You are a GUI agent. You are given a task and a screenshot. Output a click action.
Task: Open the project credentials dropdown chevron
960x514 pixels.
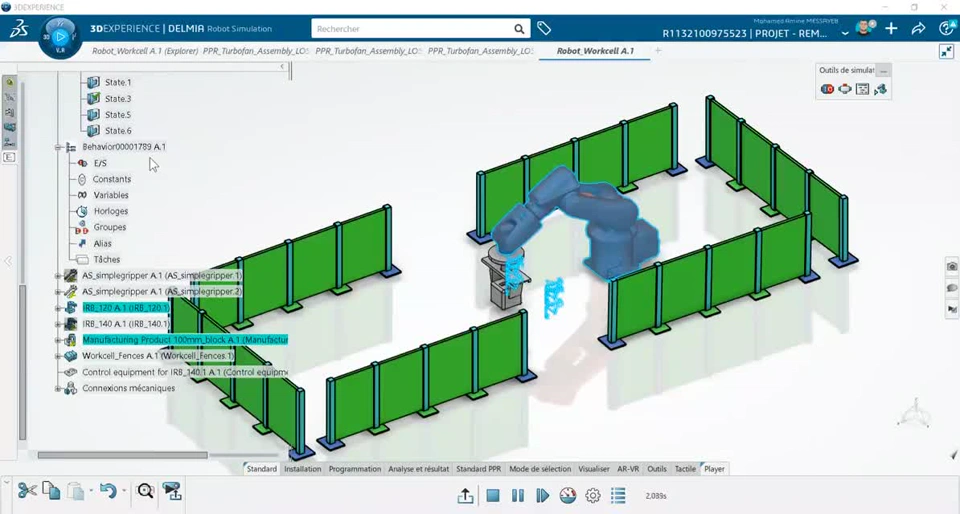pos(845,33)
